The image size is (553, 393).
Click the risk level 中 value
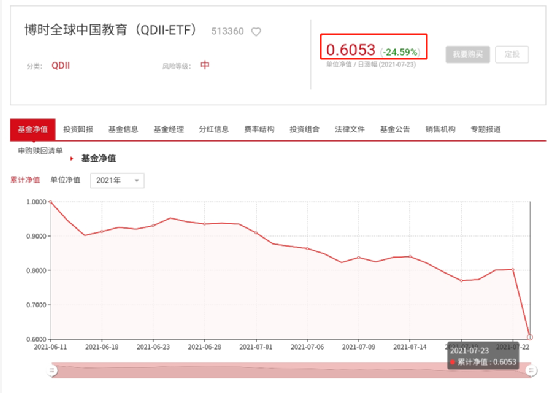[205, 65]
